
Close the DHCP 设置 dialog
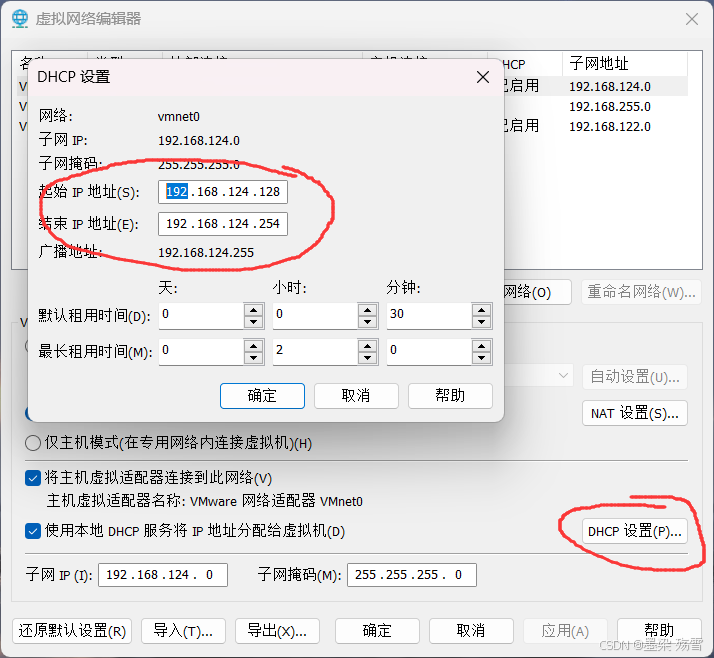click(483, 77)
